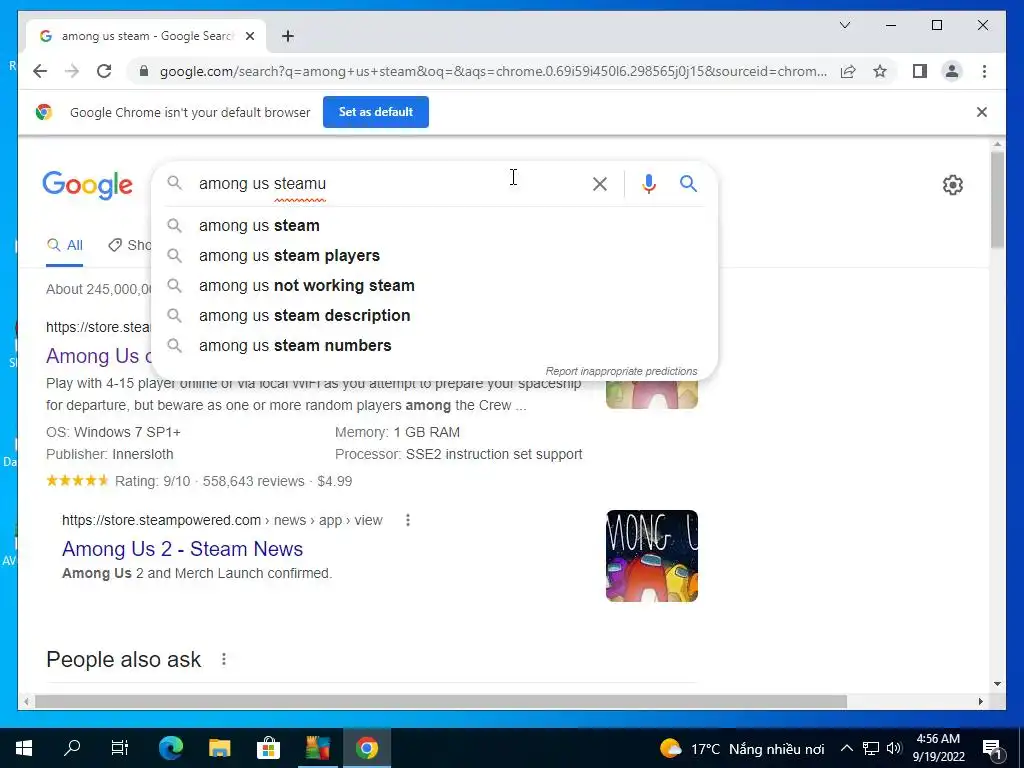Click Report inappropriate predictions link
The height and width of the screenshot is (768, 1024).
coord(621,371)
